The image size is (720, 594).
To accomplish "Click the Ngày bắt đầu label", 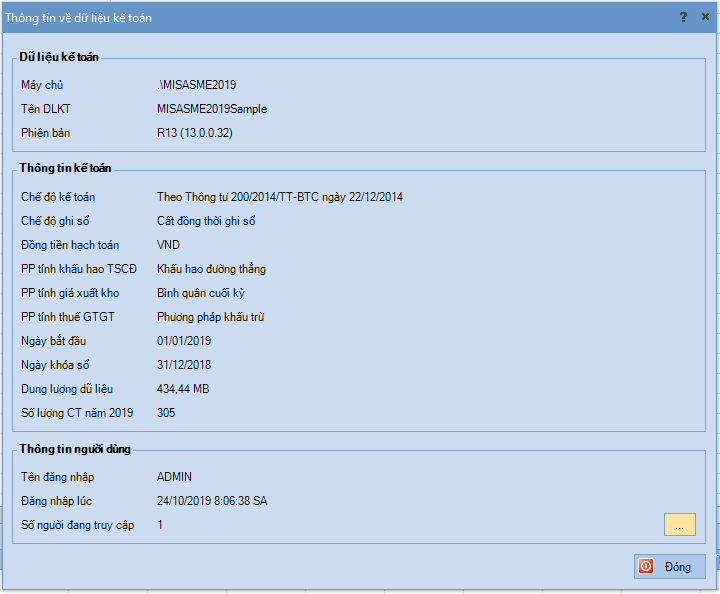I will click(54, 341).
